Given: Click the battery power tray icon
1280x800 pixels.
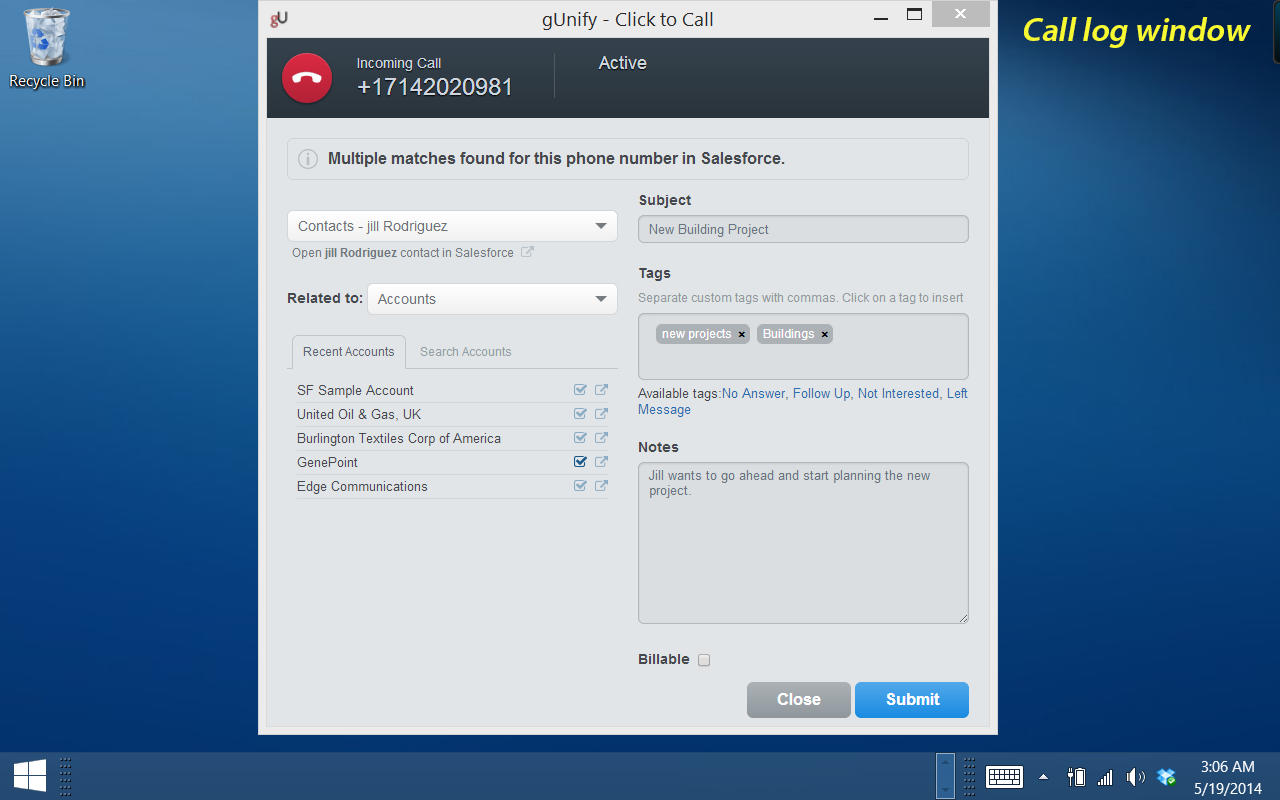Looking at the screenshot, I should pyautogui.click(x=1077, y=777).
